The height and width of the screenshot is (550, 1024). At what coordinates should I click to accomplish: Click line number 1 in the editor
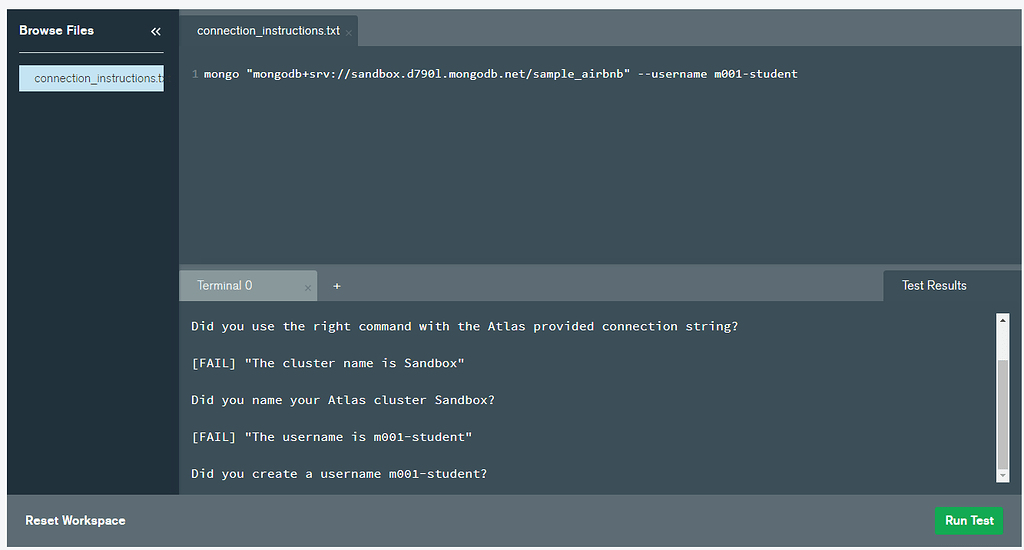point(194,74)
